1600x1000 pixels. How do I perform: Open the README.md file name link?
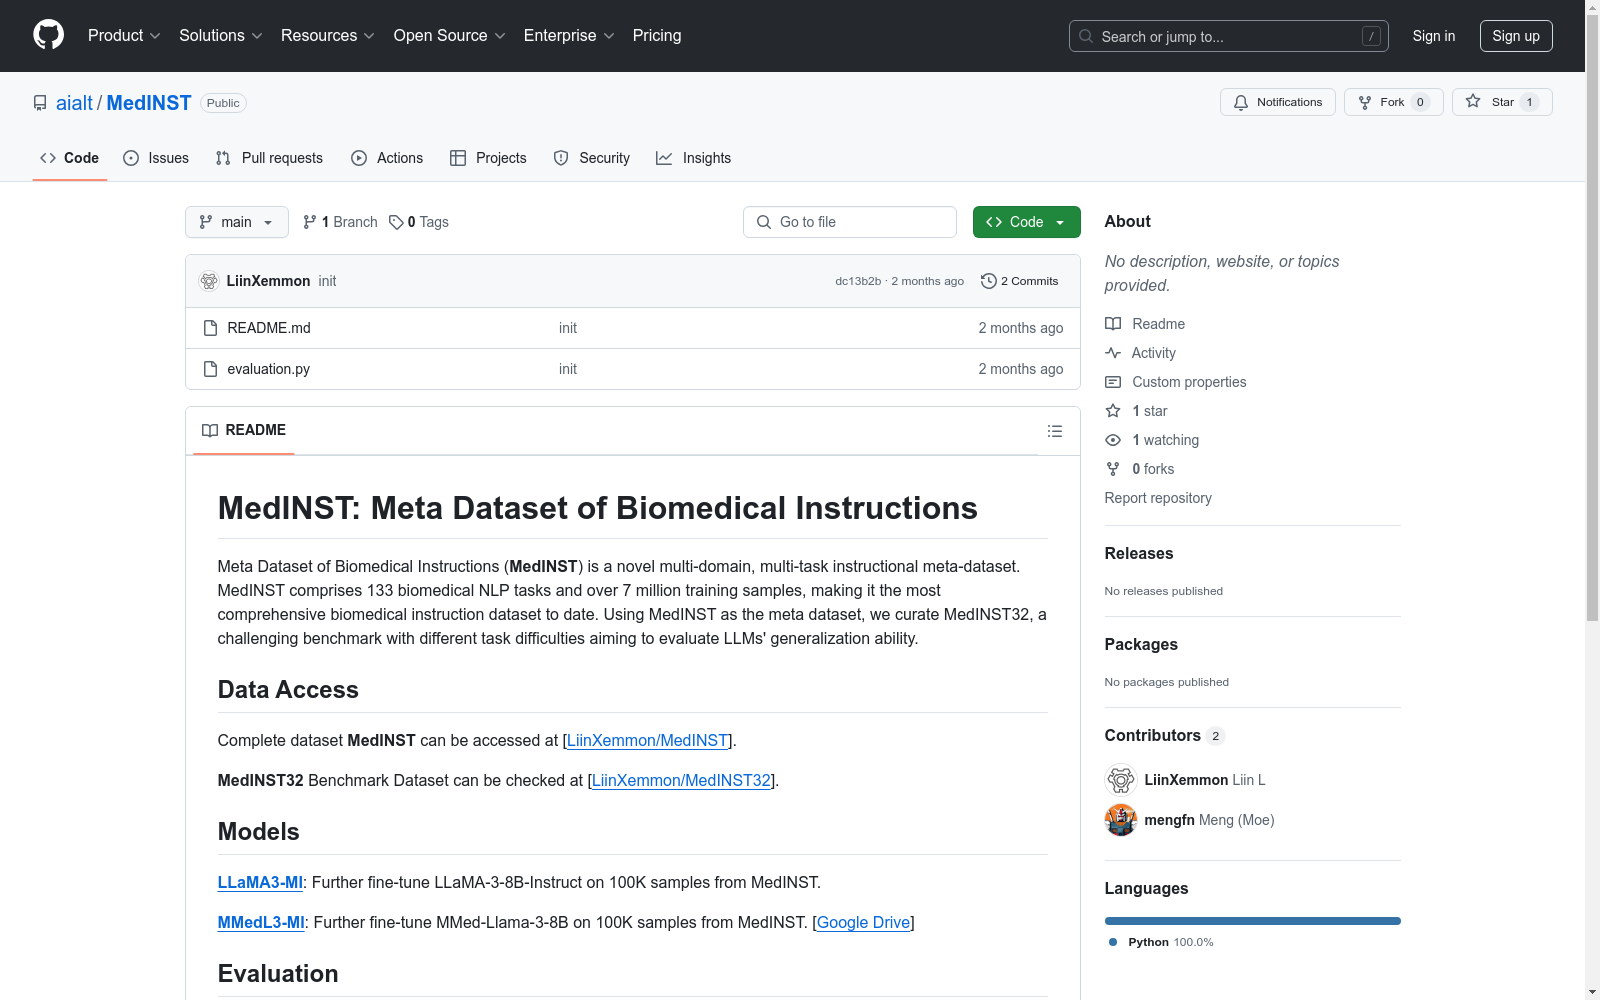pos(269,328)
